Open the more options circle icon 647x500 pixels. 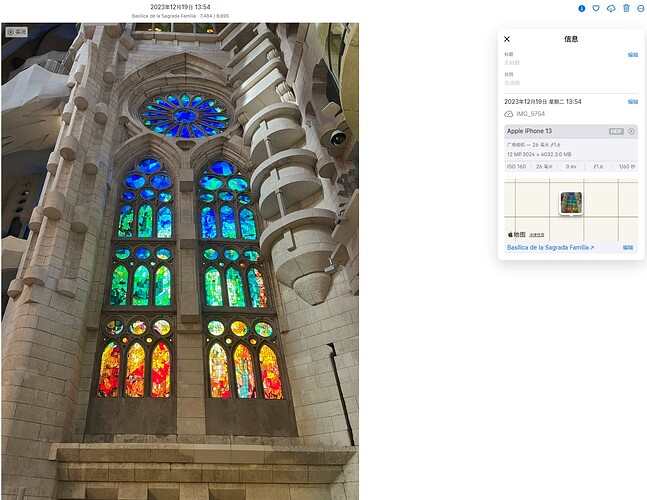tap(641, 8)
